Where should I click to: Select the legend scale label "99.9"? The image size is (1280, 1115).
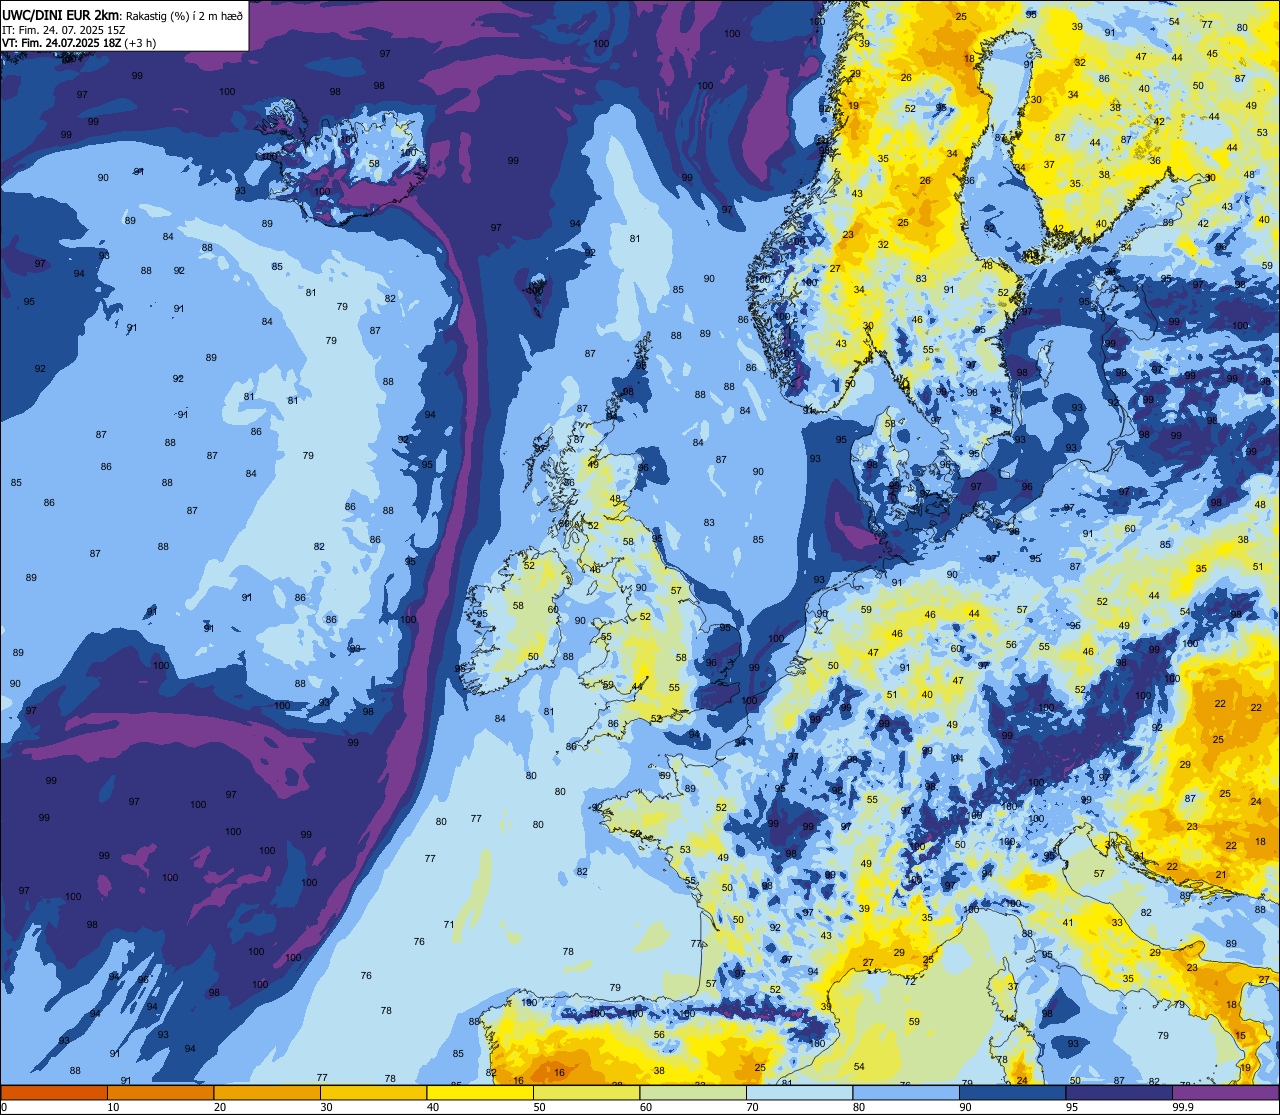tap(1183, 1107)
